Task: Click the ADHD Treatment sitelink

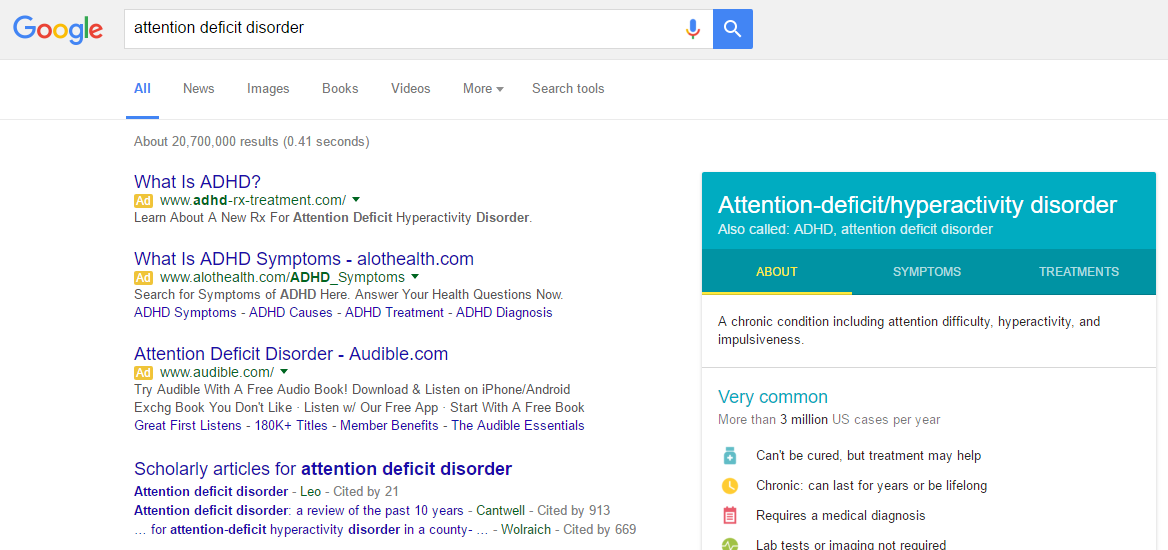Action: tap(394, 312)
